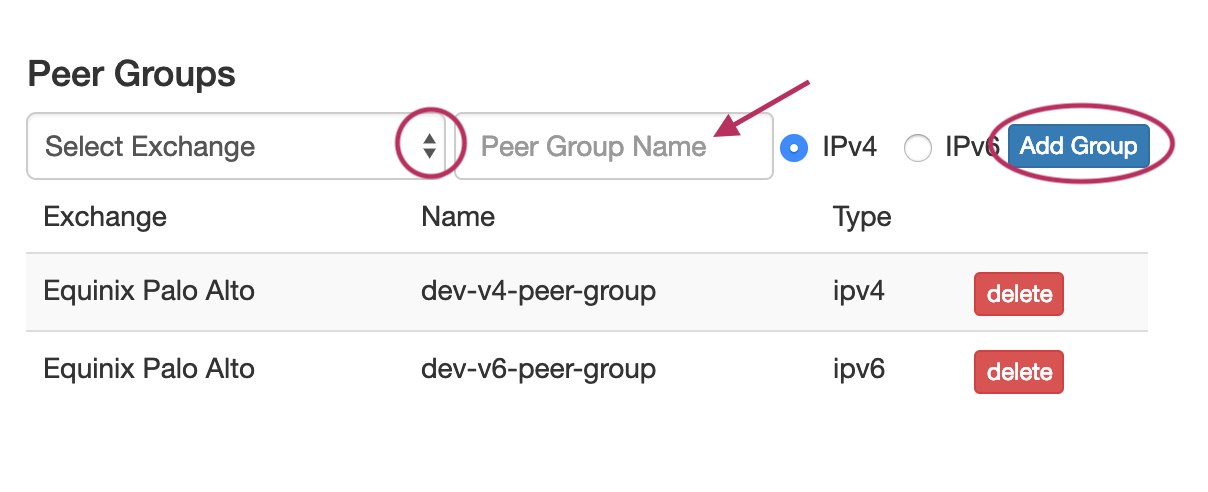The image size is (1208, 492).
Task: Click the up-down arrows on the exchange selector
Action: 429,147
